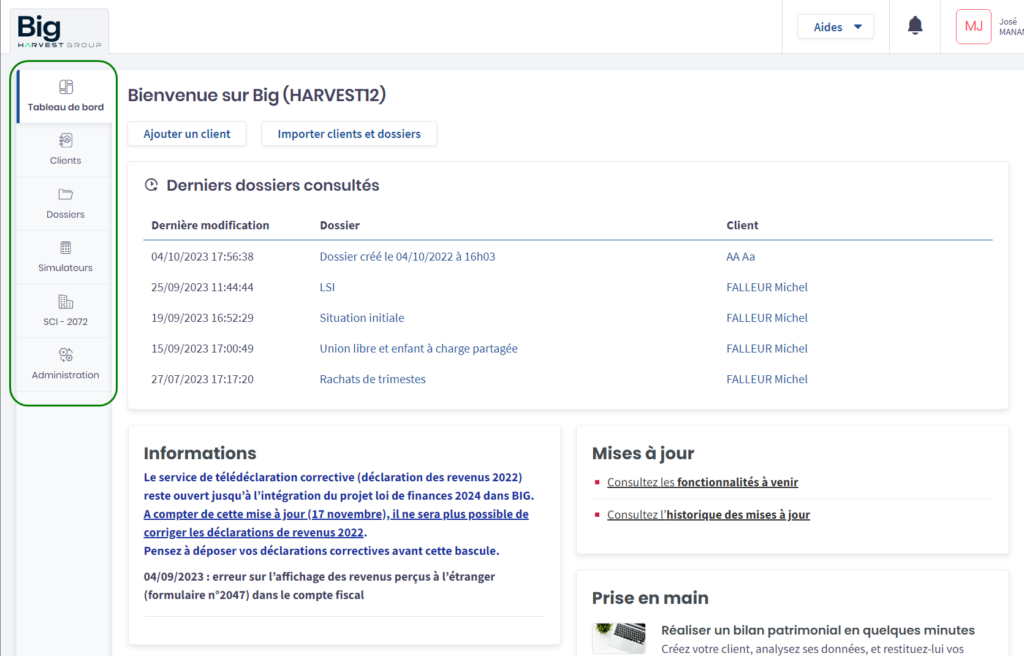
Task: Open the LSI dossier link
Action: tap(327, 287)
